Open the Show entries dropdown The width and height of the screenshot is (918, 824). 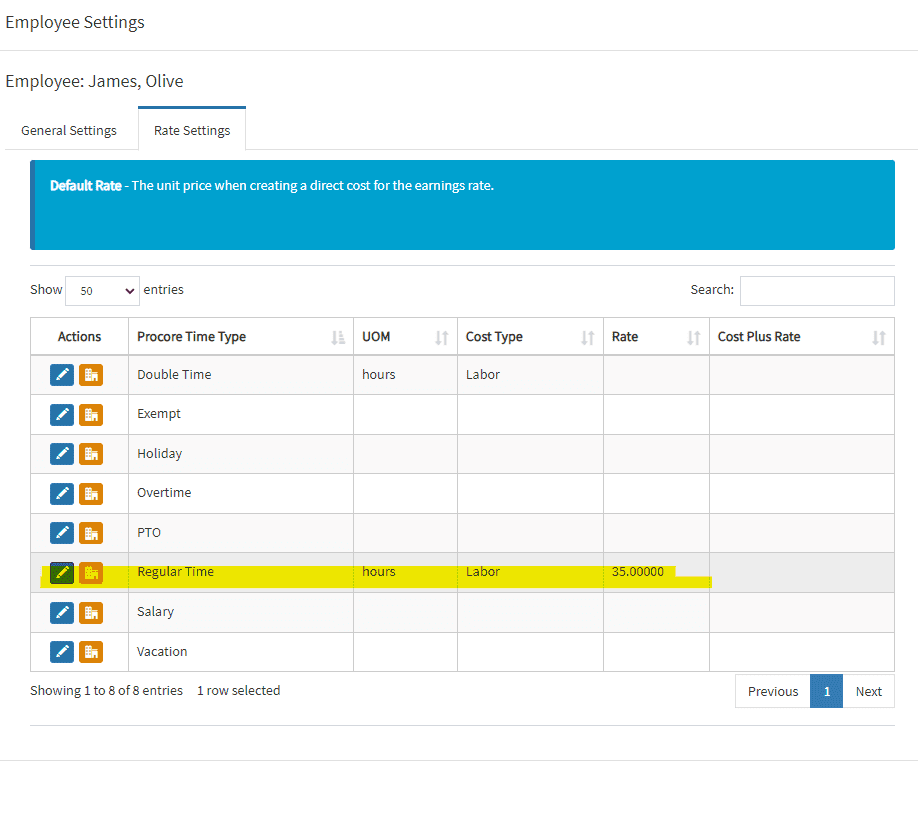tap(102, 291)
